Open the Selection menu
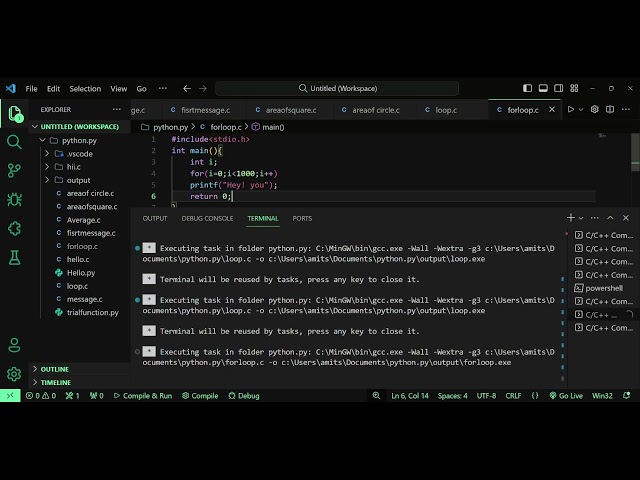Image resolution: width=640 pixels, height=480 pixels. (x=85, y=89)
